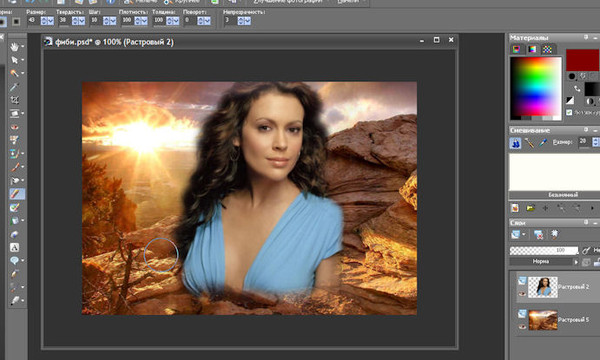Adjust the layer opacity slider showing 100
The width and height of the screenshot is (600, 360).
[544, 251]
